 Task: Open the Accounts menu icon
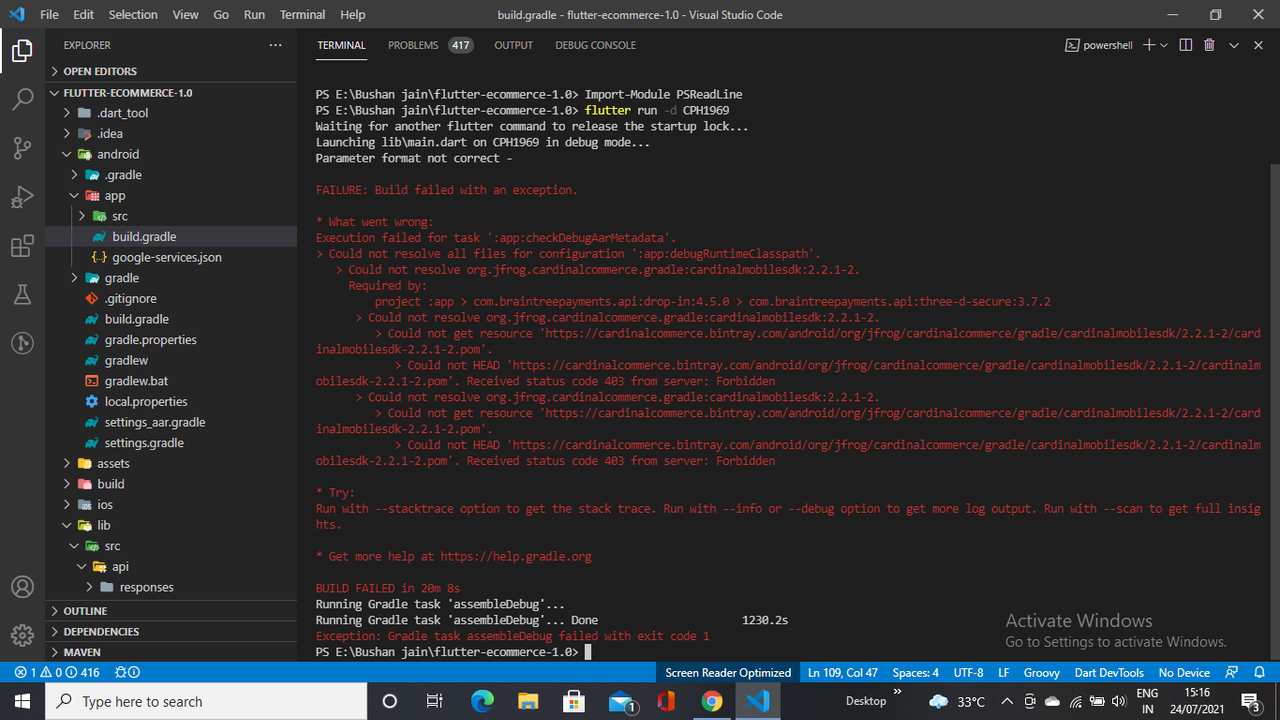tap(22, 587)
